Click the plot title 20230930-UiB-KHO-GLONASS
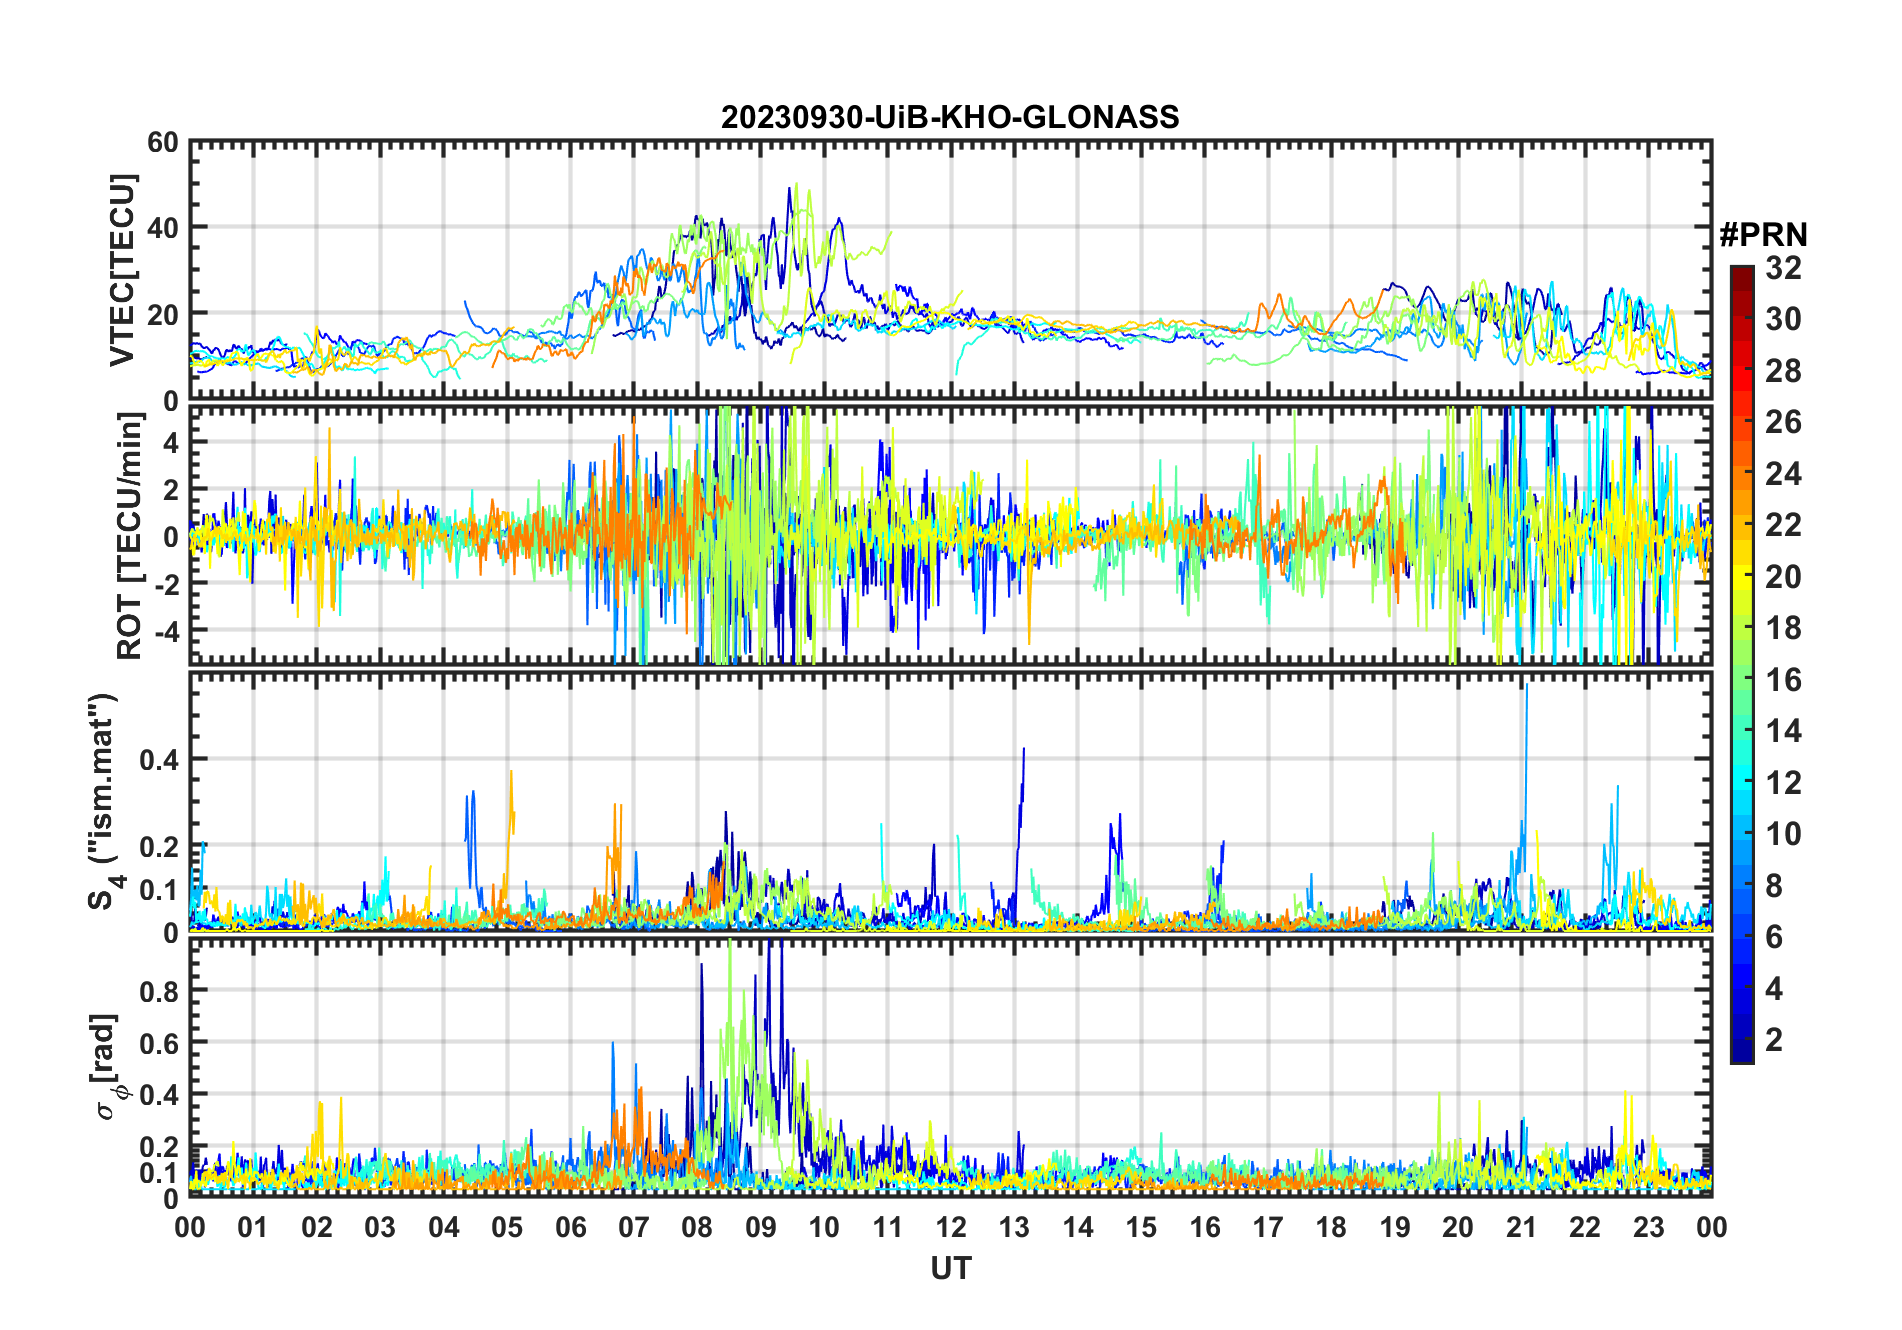 point(950,118)
